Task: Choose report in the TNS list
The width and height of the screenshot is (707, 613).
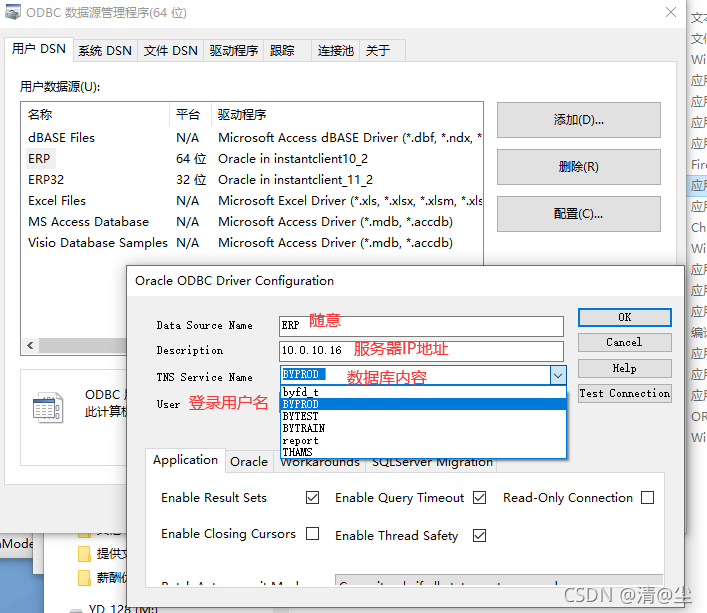Action: (423, 440)
